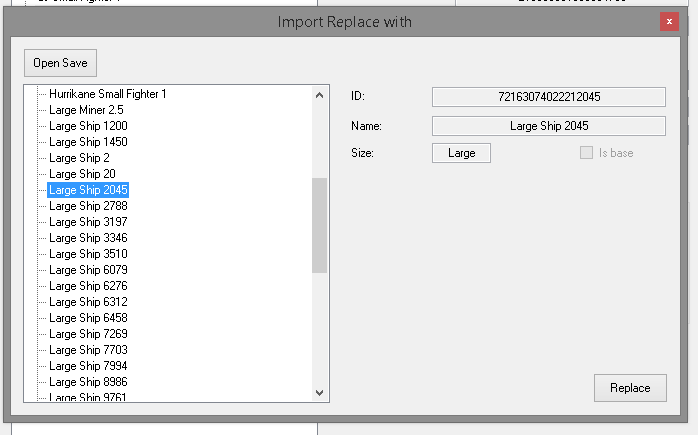Click the Size: label
The height and width of the screenshot is (435, 698).
pos(362,153)
